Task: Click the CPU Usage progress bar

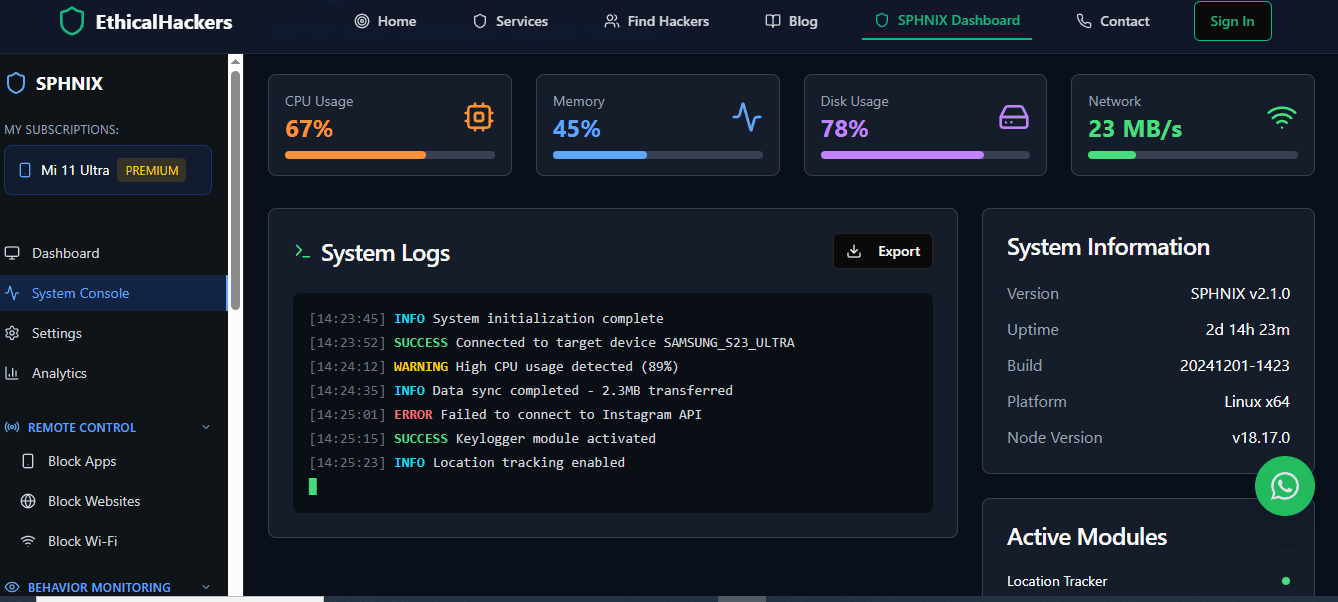Action: (389, 155)
